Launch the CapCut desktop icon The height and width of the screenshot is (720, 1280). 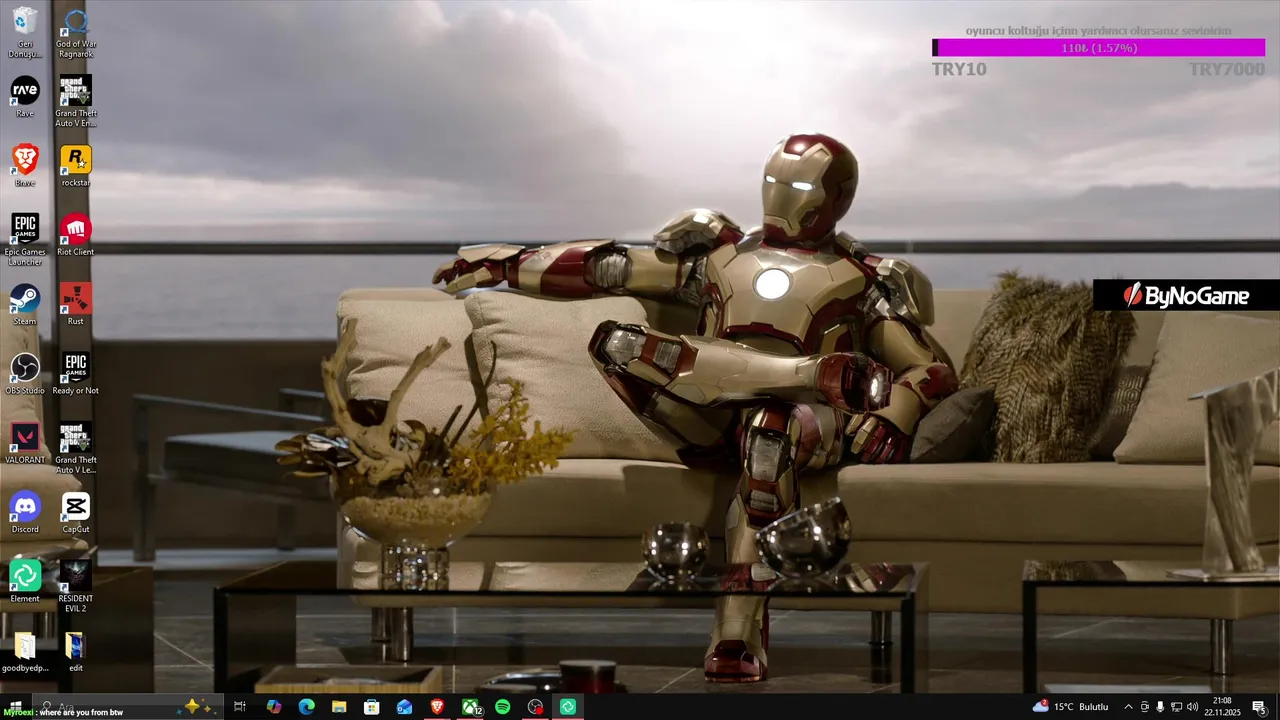pos(76,512)
